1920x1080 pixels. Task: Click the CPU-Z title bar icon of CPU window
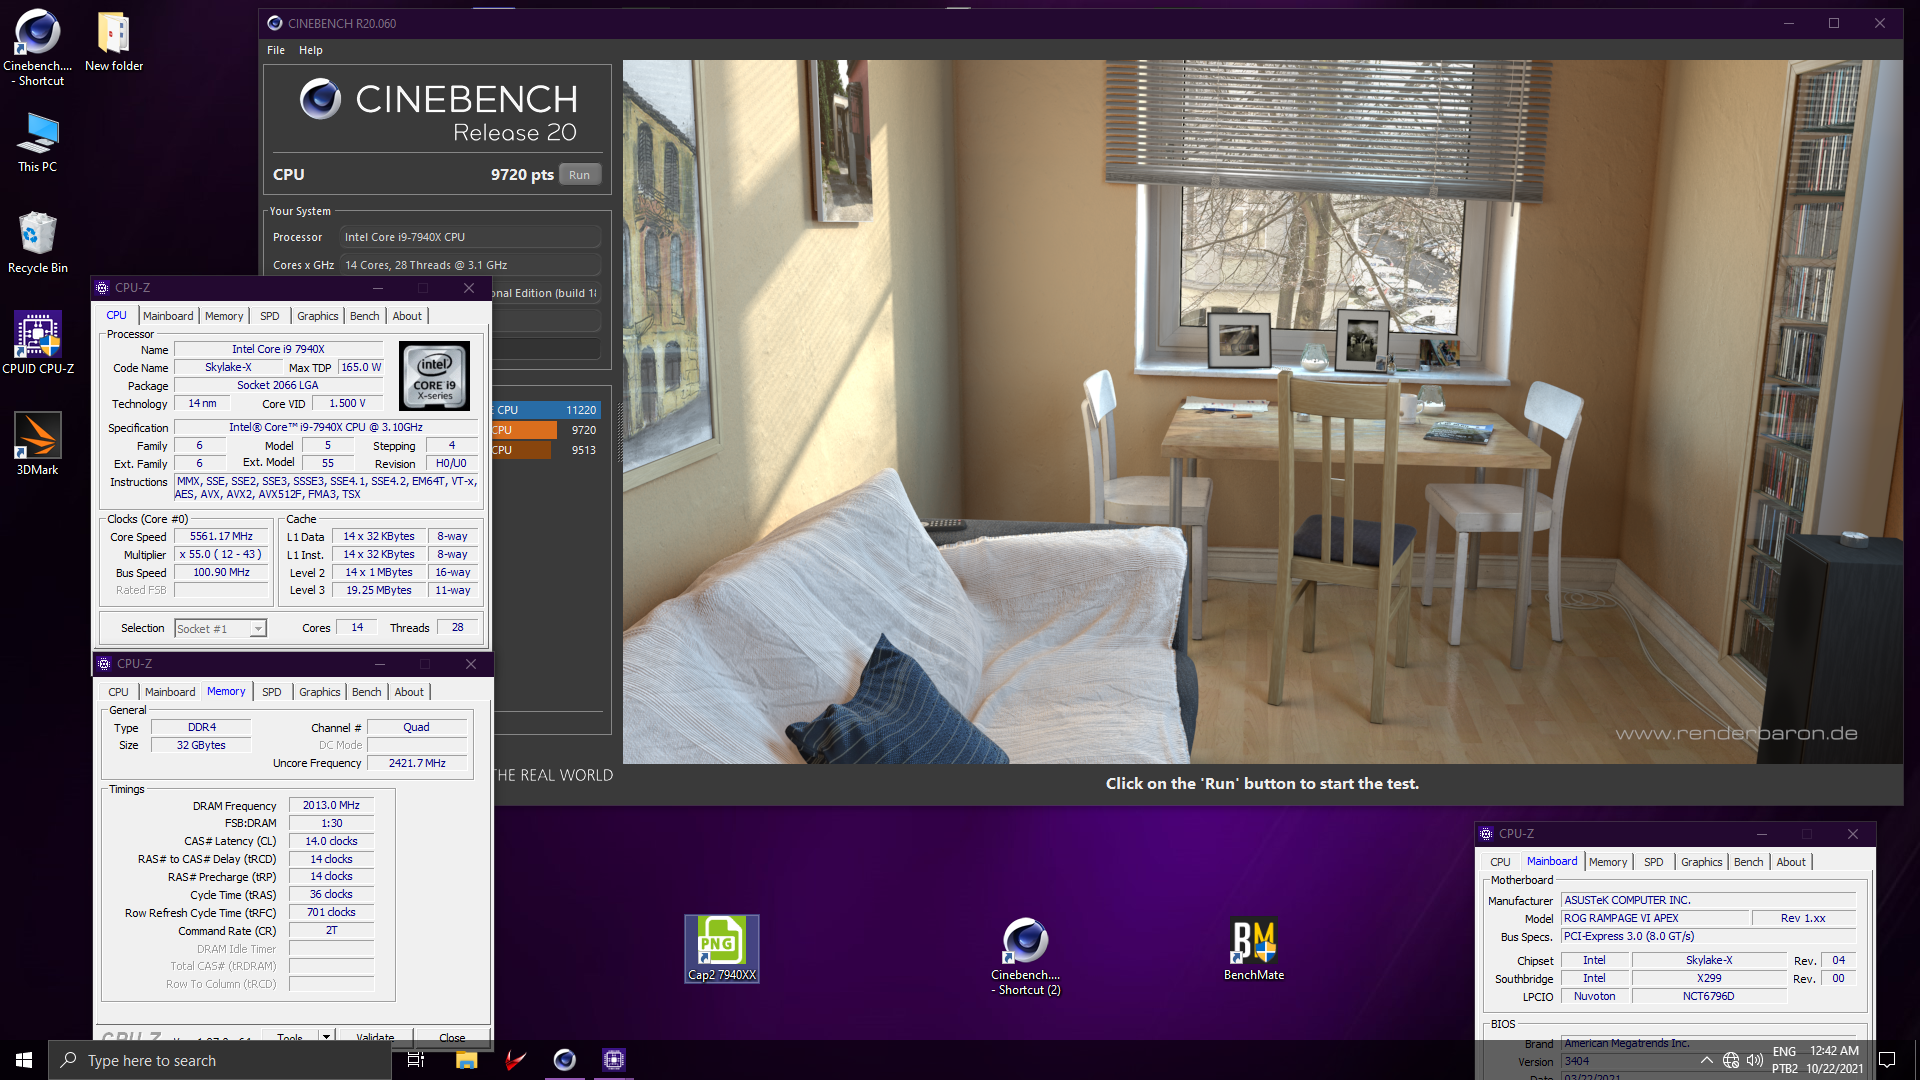(102, 288)
